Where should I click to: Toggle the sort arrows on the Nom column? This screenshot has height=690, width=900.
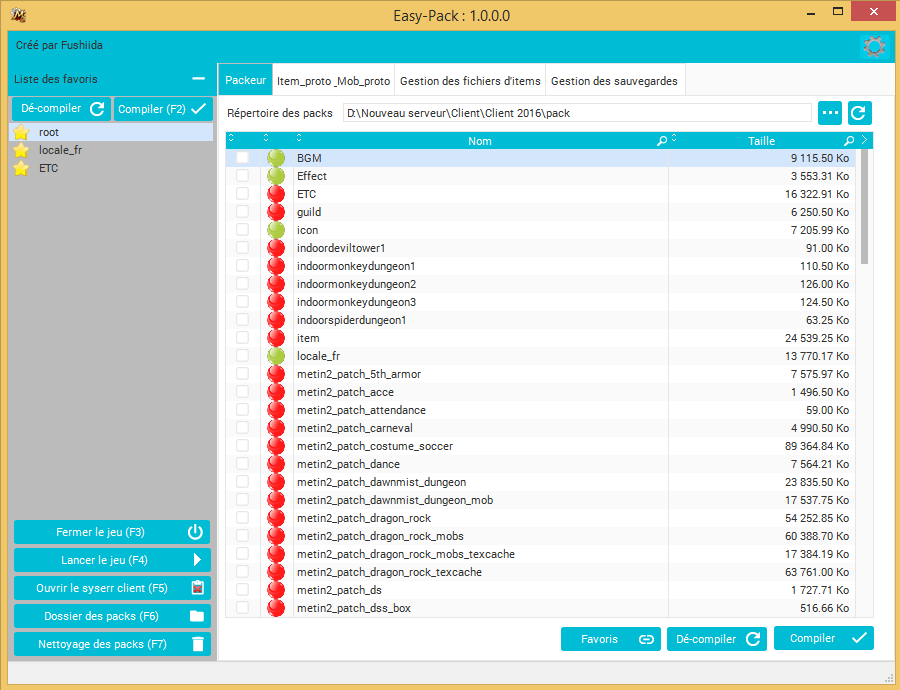point(299,138)
